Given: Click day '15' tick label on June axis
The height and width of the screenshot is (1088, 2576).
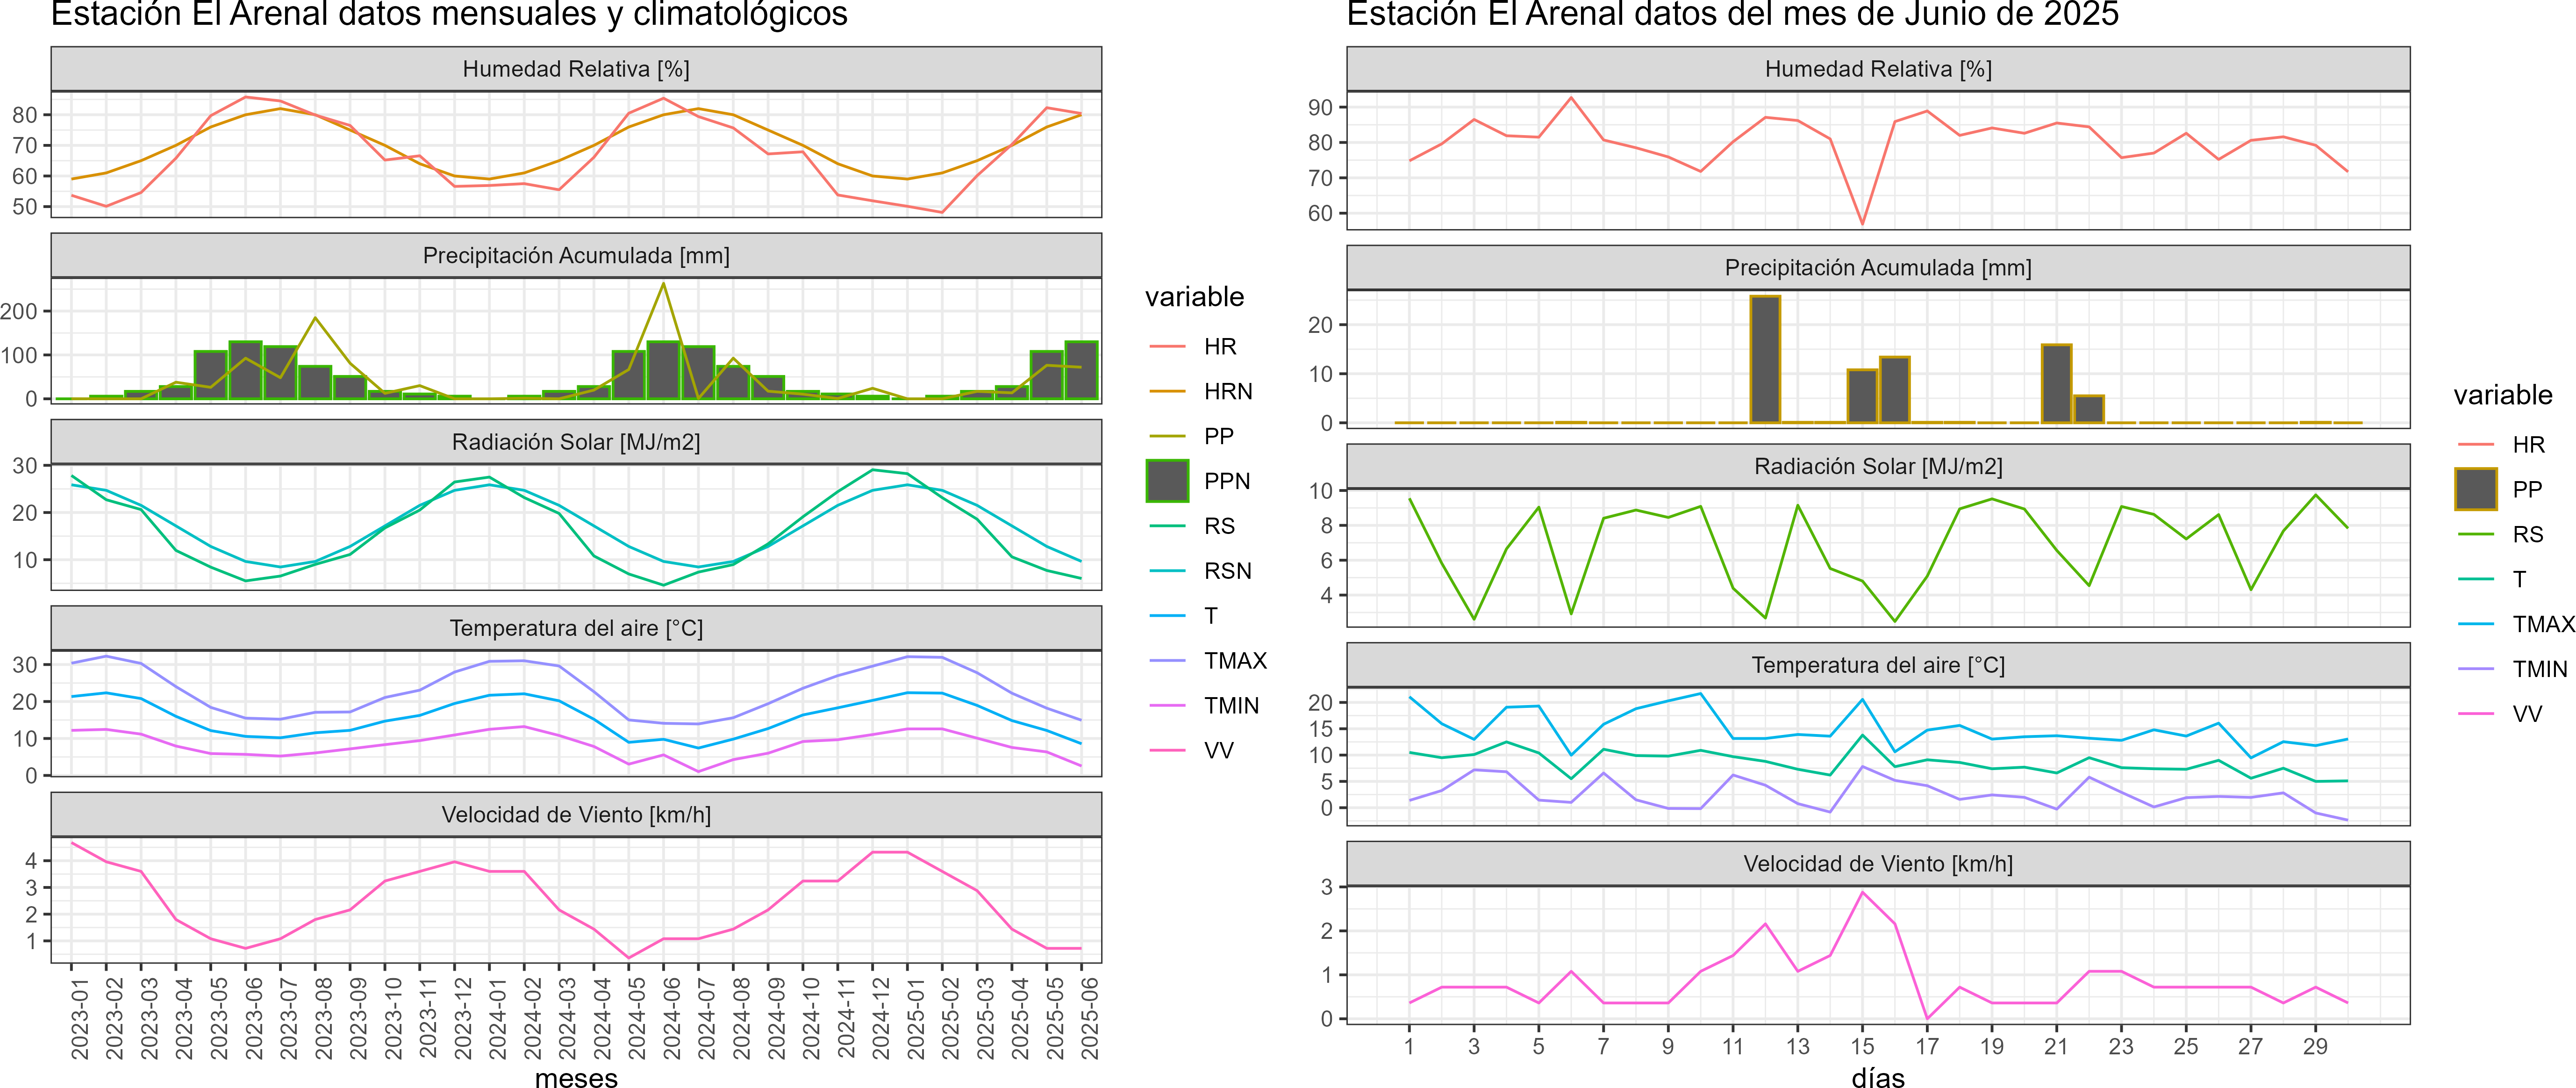Looking at the screenshot, I should [1862, 1046].
